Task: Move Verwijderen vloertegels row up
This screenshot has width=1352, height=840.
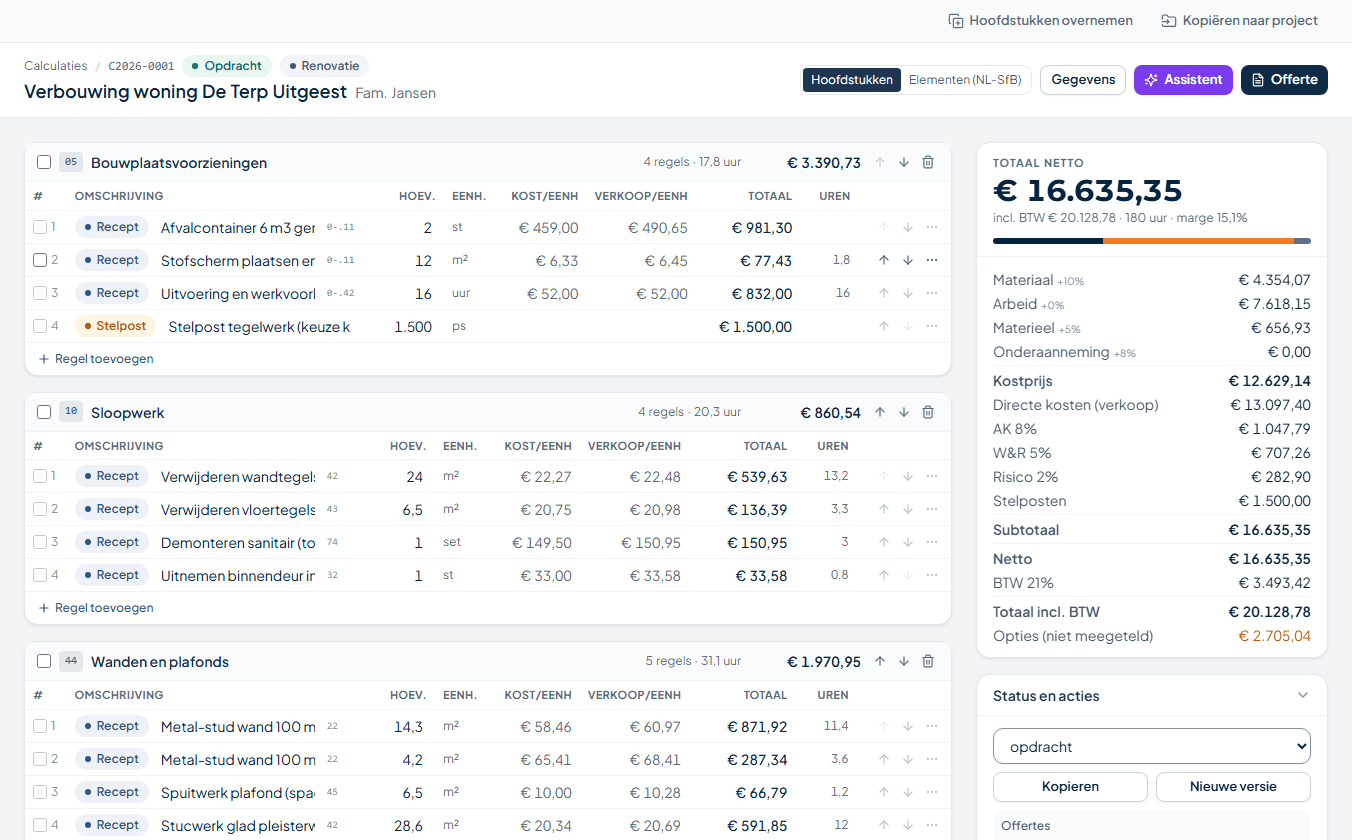Action: tap(884, 509)
